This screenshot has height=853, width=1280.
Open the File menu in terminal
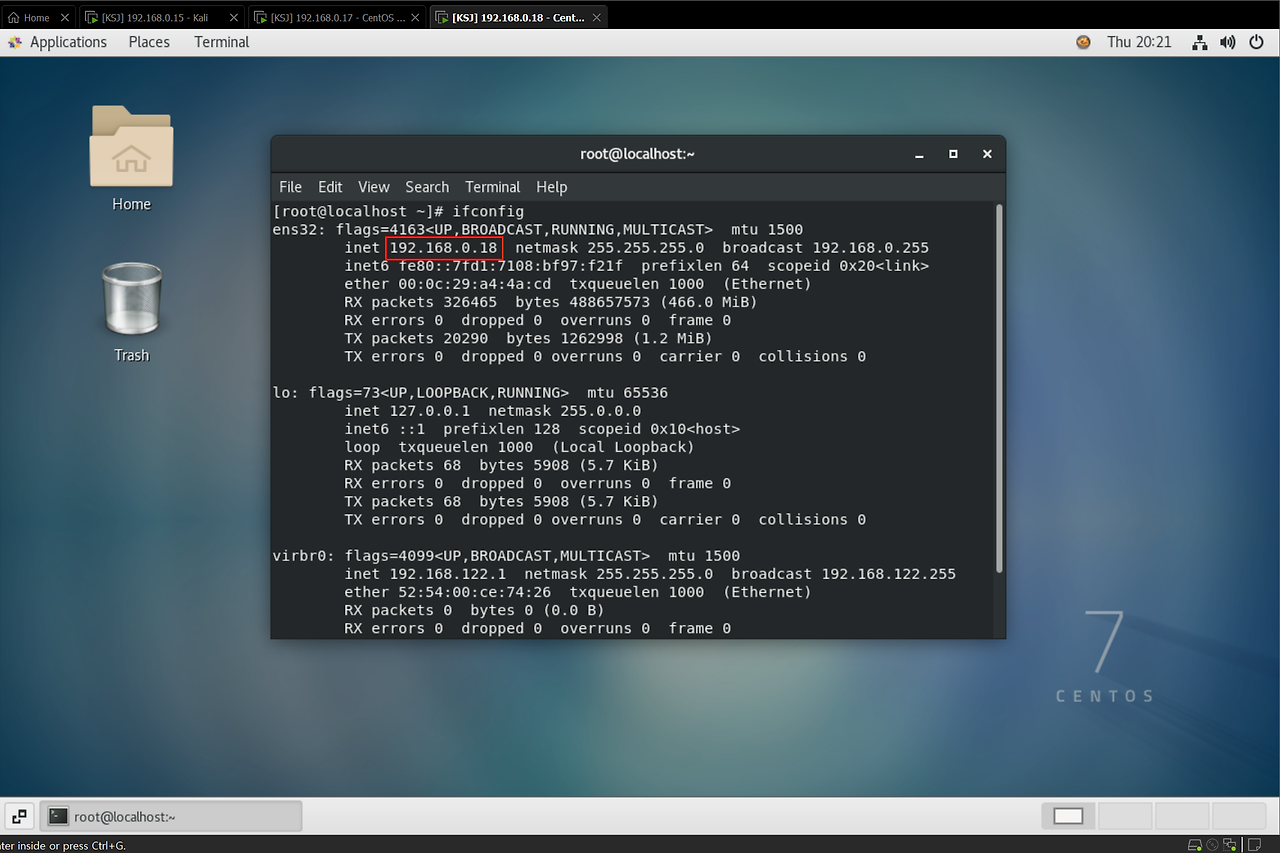coord(290,187)
